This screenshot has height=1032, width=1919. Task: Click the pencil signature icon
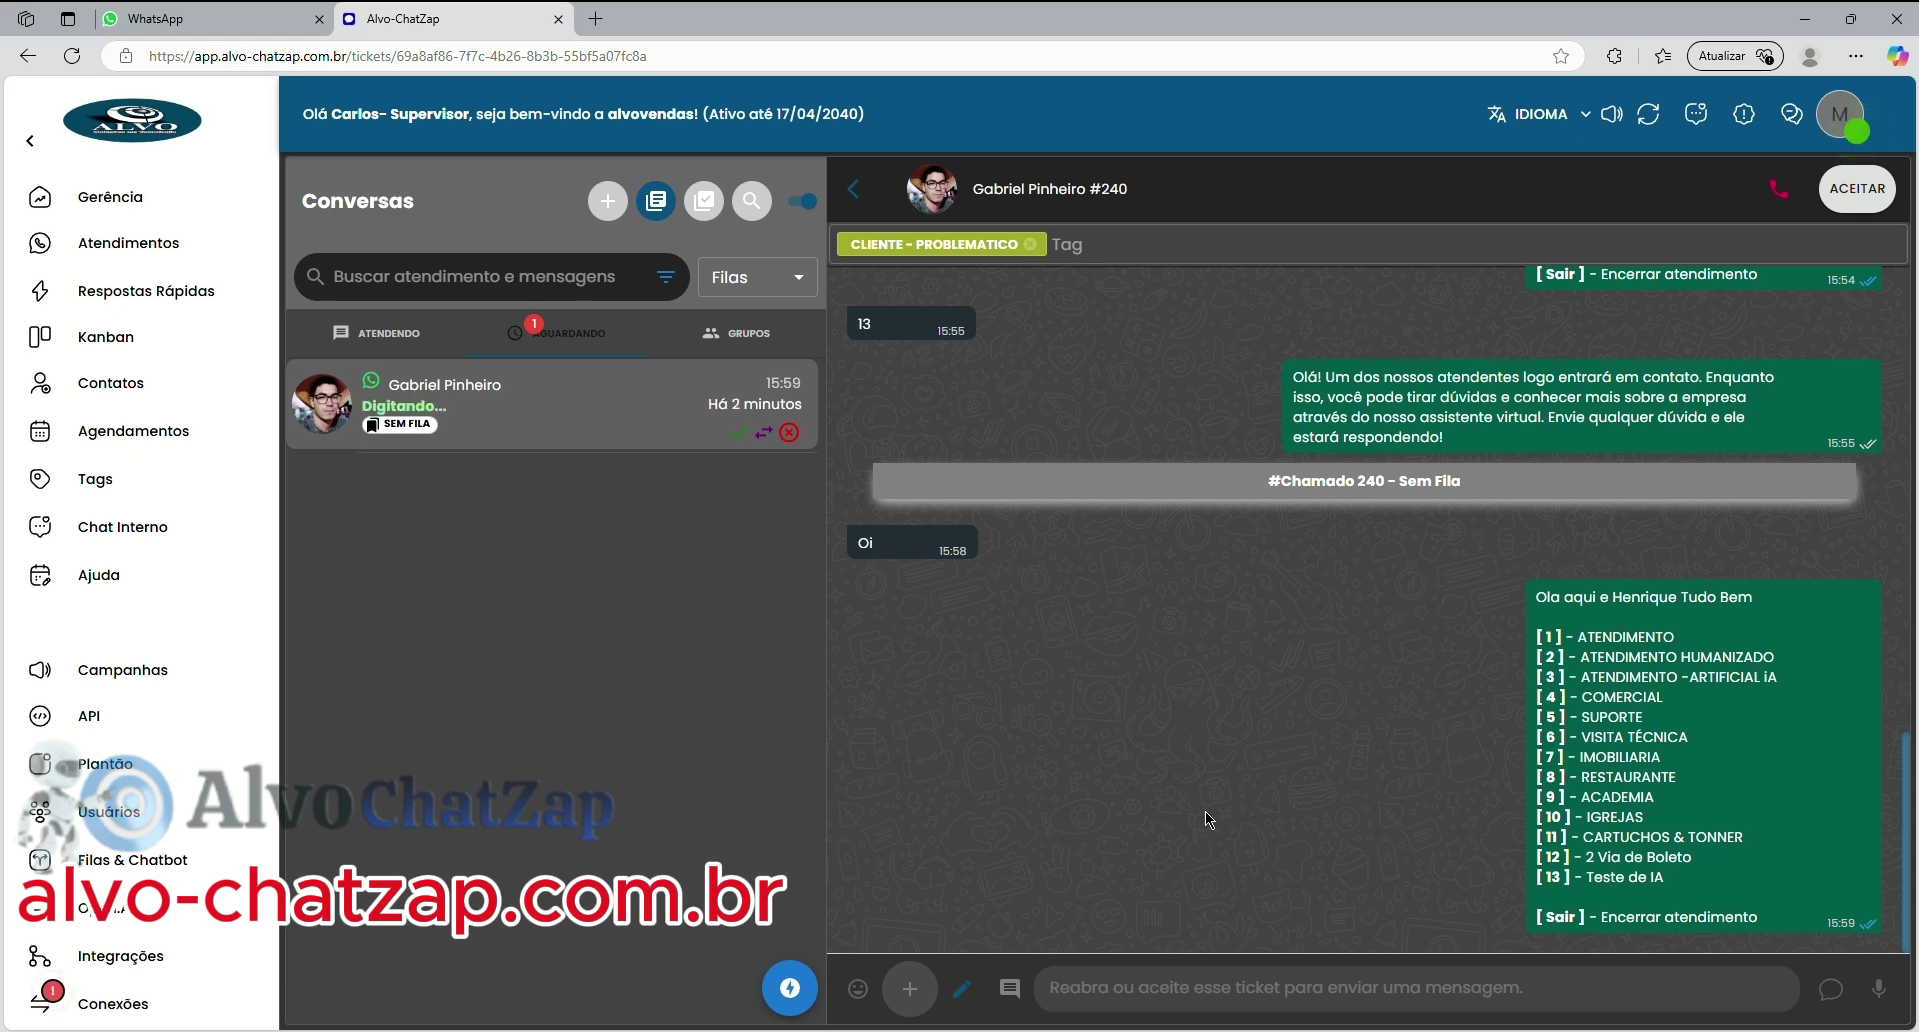pyautogui.click(x=962, y=989)
